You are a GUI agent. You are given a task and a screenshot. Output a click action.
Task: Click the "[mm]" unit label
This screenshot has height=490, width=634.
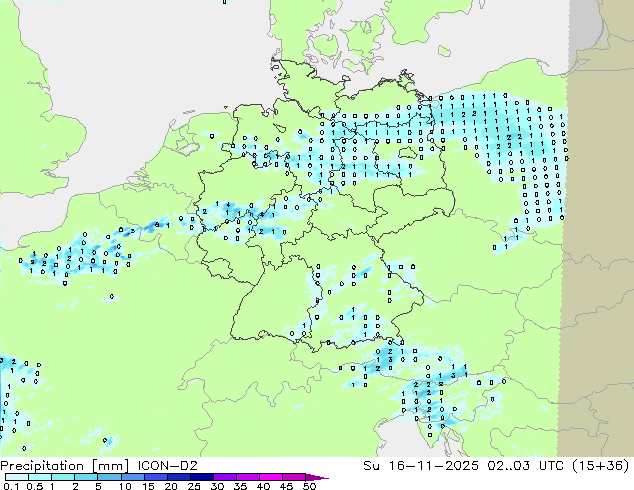coord(110,466)
